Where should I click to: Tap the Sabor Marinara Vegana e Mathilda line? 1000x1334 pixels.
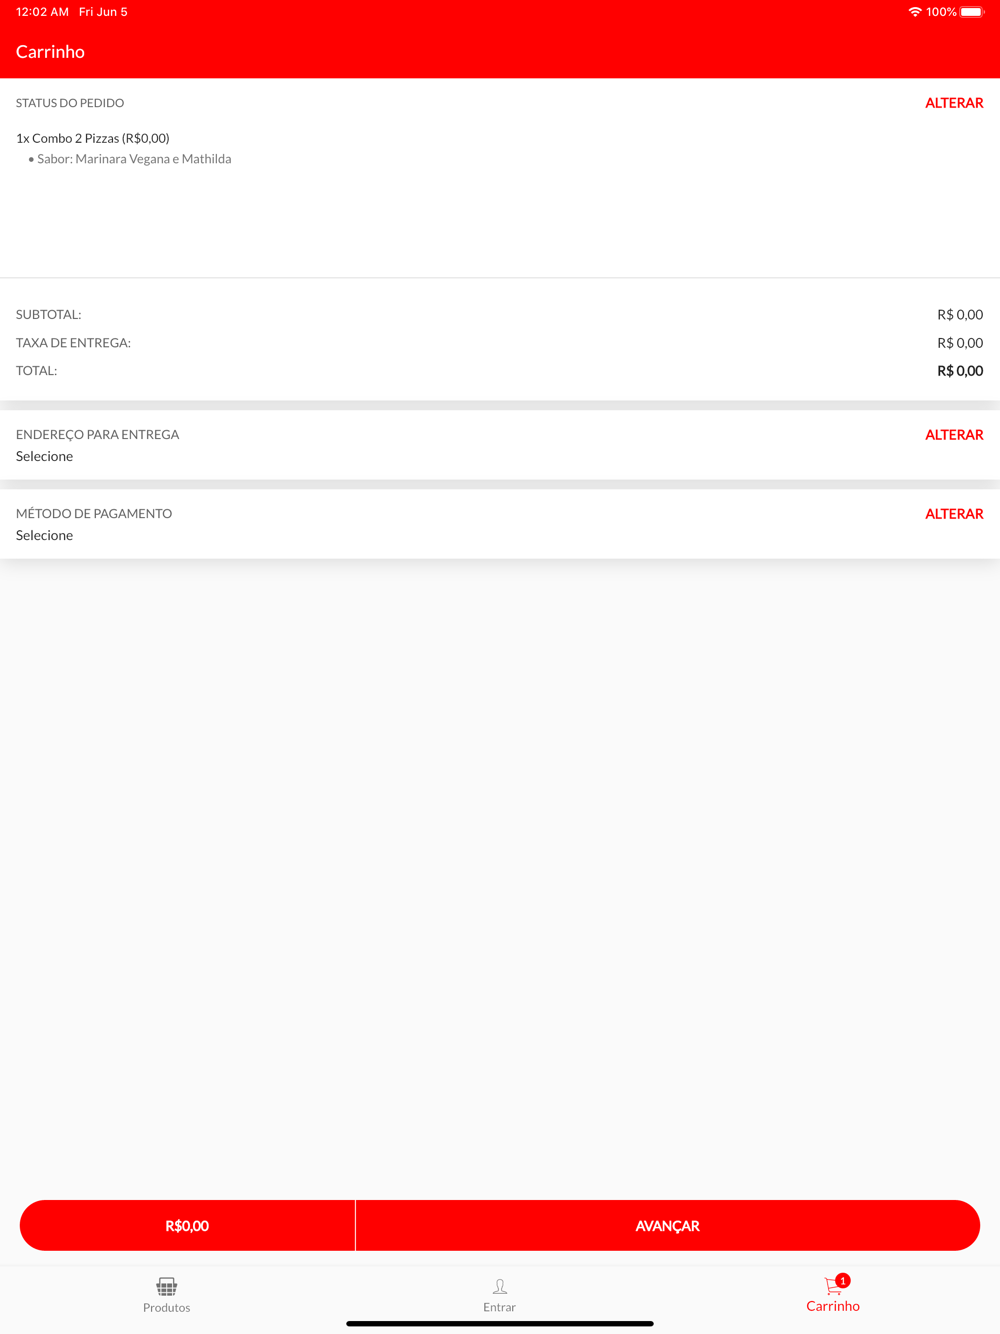[134, 159]
